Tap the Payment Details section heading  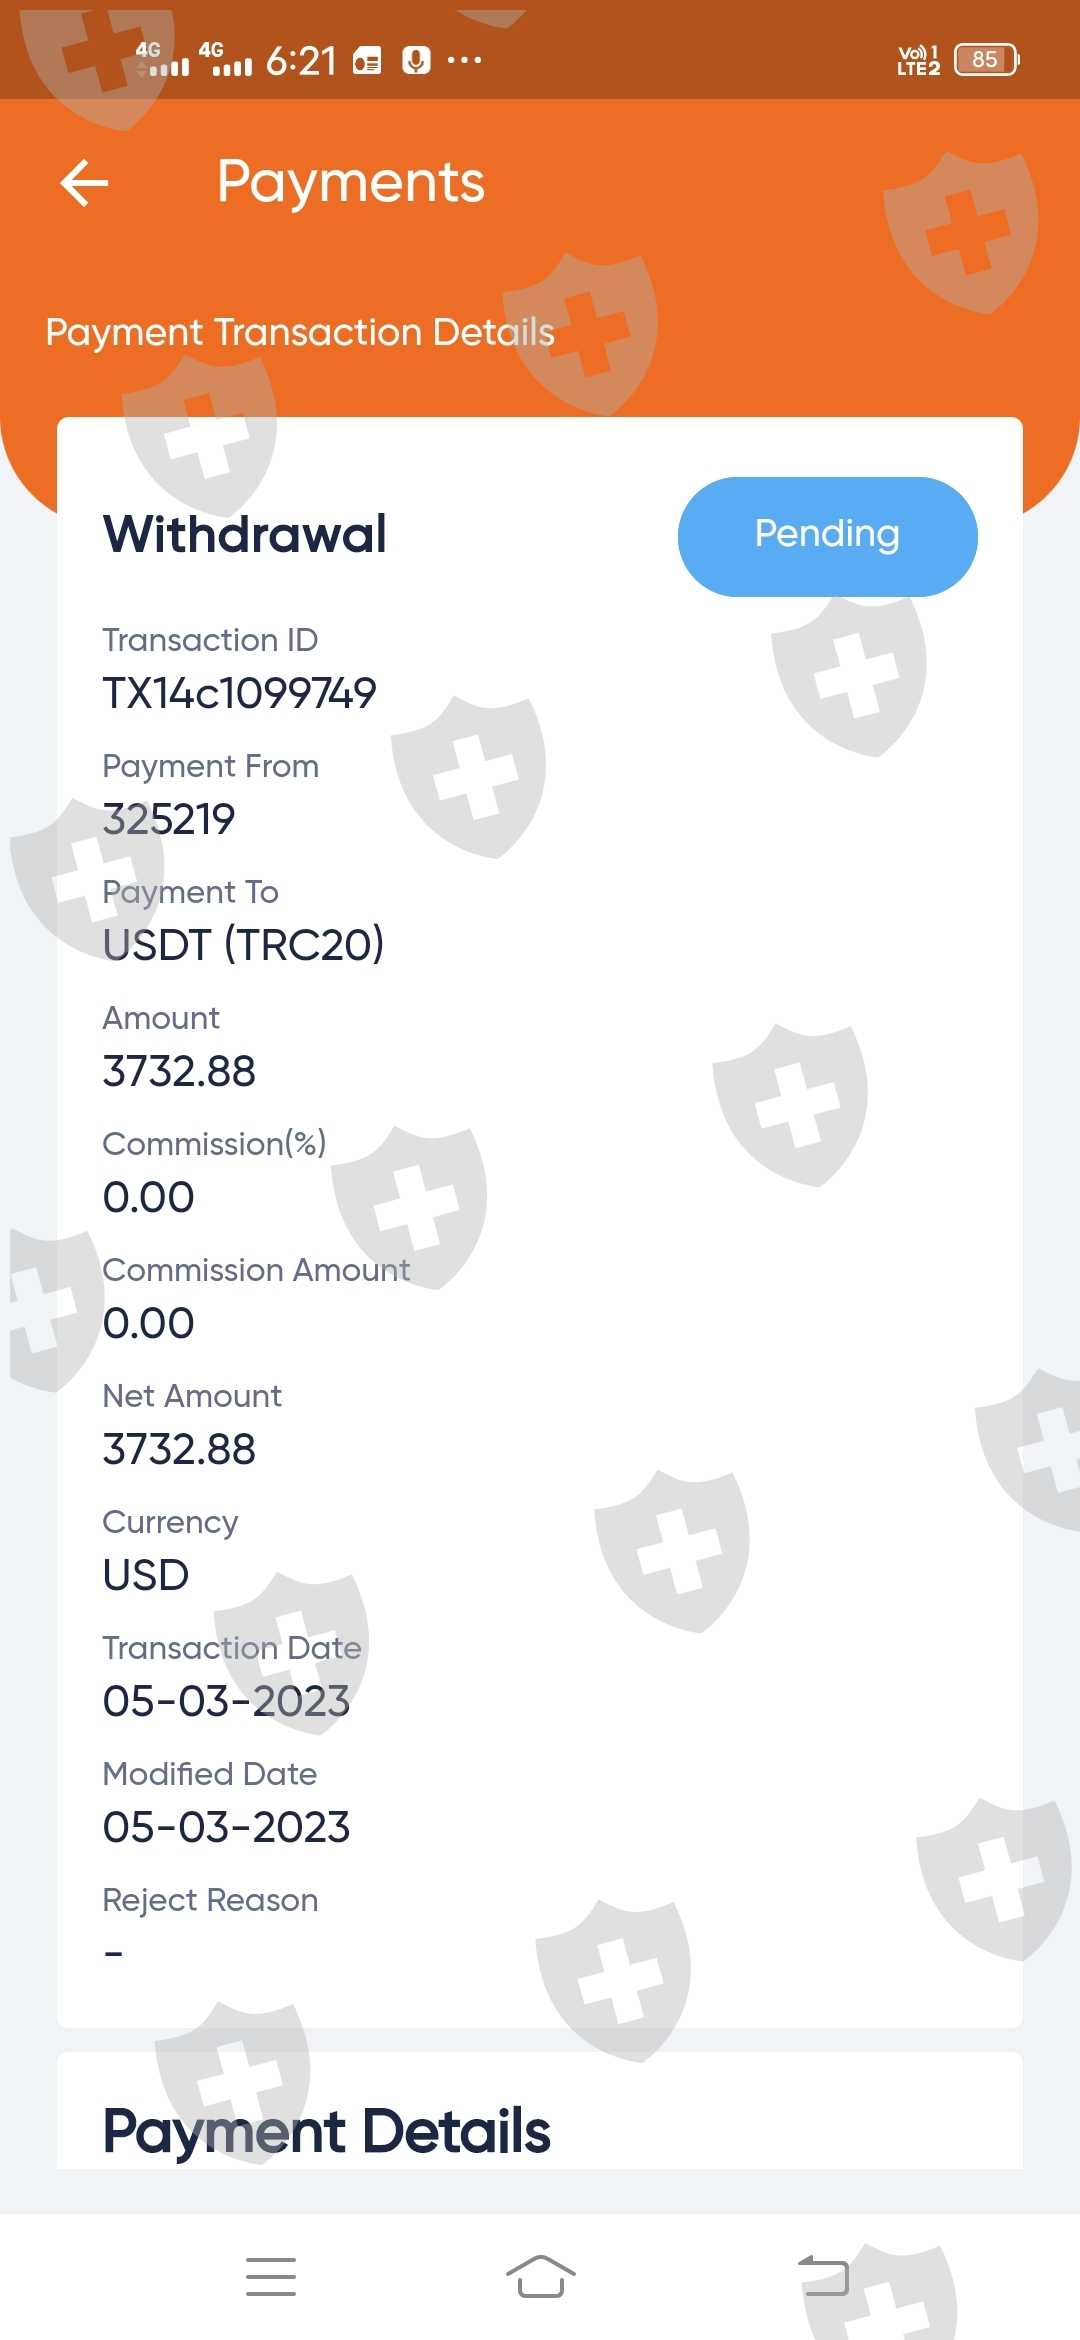(x=326, y=2131)
